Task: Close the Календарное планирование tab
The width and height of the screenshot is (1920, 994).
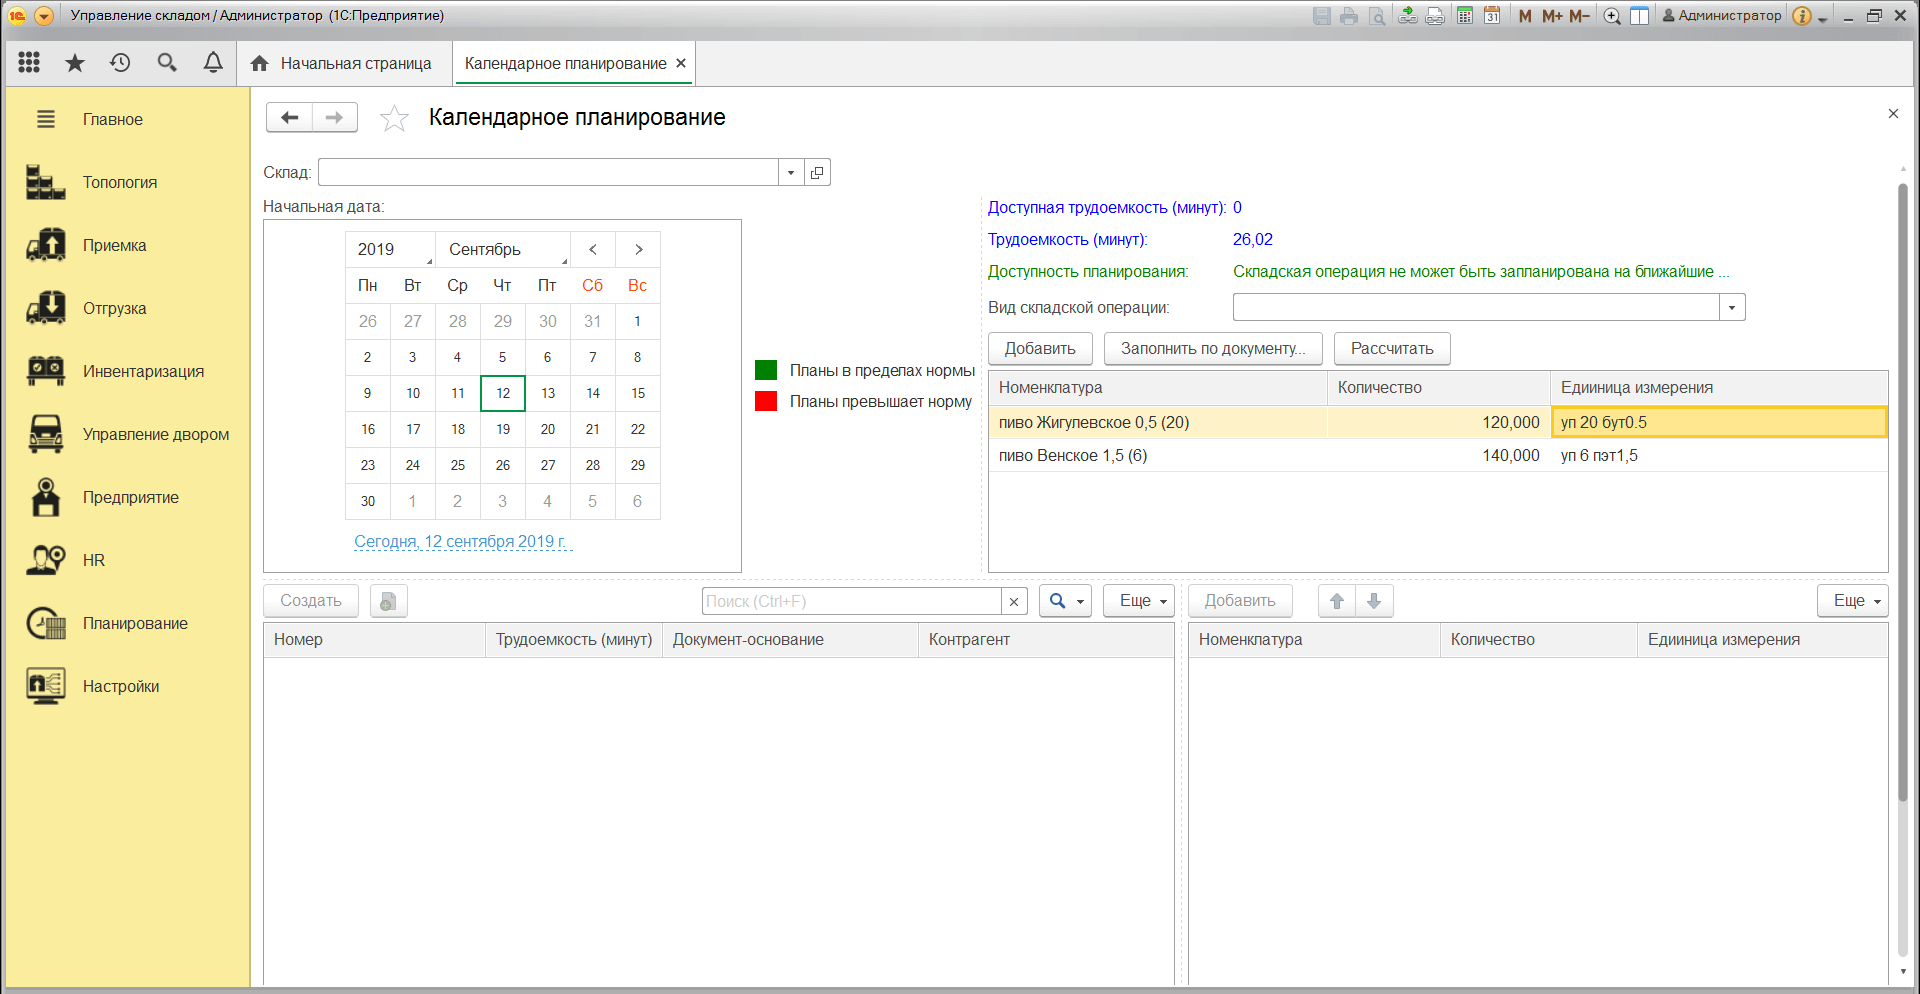Action: 681,63
